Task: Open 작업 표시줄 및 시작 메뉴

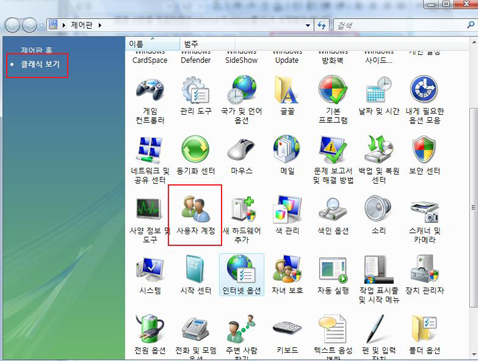Action: pyautogui.click(x=379, y=280)
